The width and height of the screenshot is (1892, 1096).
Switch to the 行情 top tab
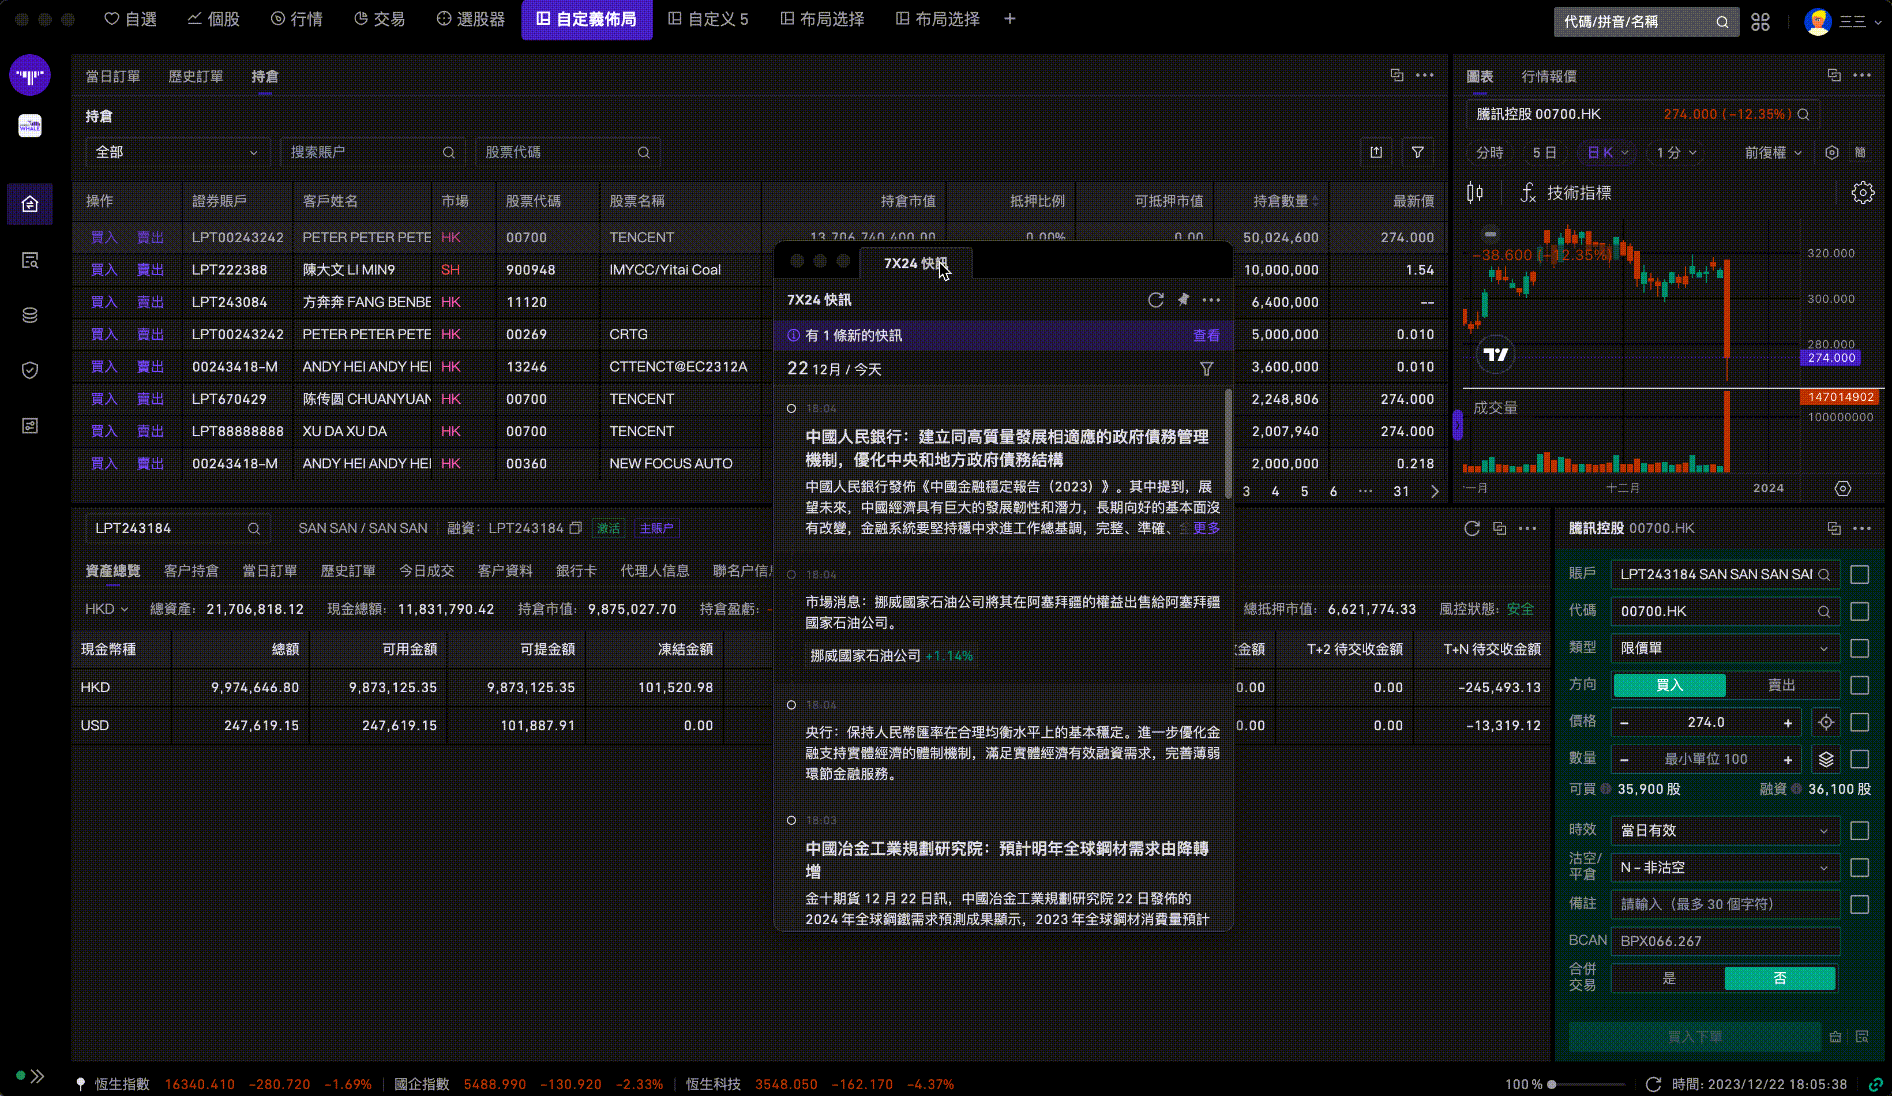click(x=297, y=19)
